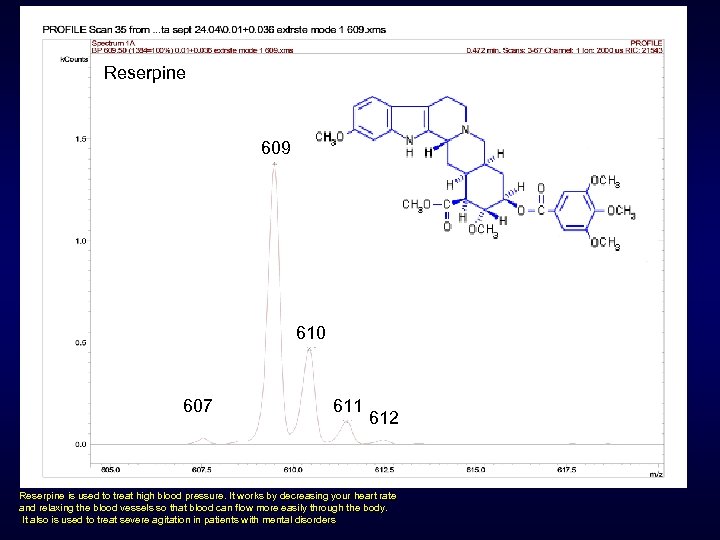The width and height of the screenshot is (720, 540).
Task: Click the red PROFILE label at top right
Action: pos(646,43)
